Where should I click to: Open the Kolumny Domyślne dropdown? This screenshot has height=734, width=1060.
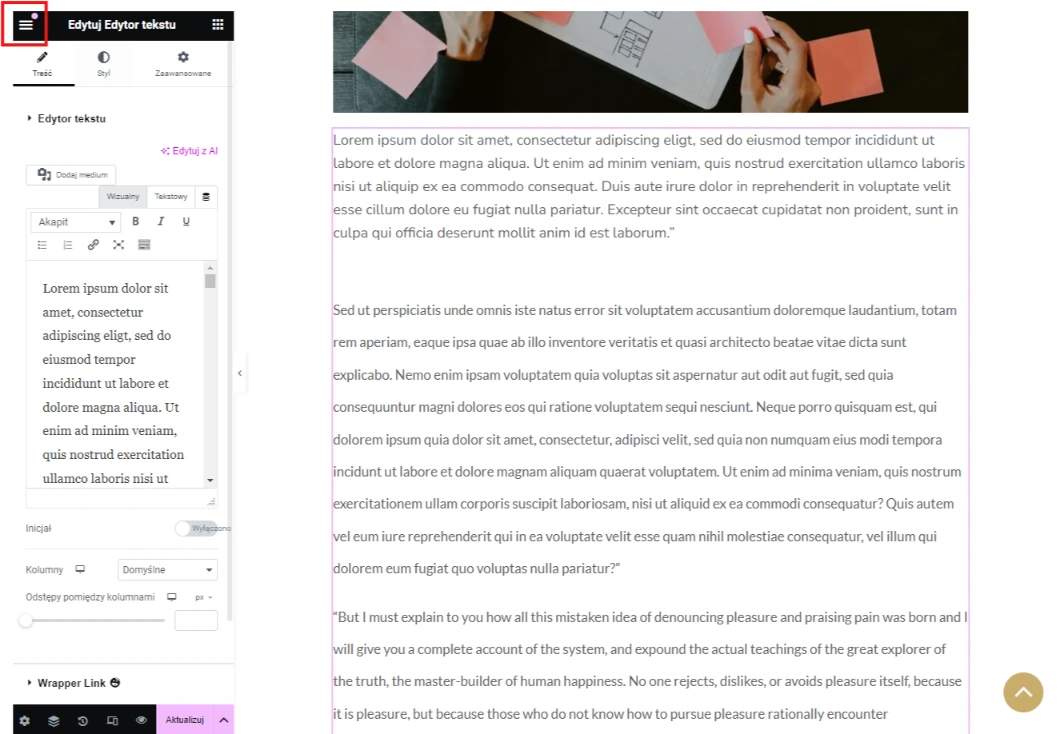(167, 570)
